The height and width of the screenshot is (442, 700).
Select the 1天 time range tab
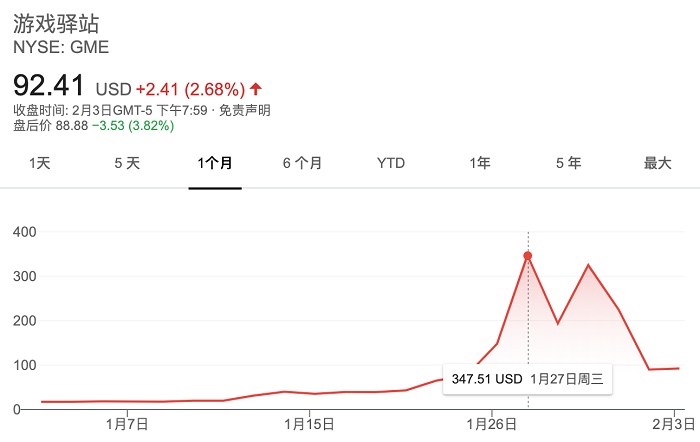click(x=40, y=163)
